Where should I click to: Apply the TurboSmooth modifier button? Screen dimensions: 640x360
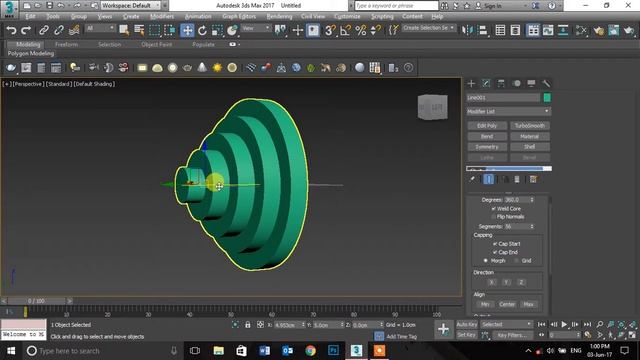[x=529, y=126]
